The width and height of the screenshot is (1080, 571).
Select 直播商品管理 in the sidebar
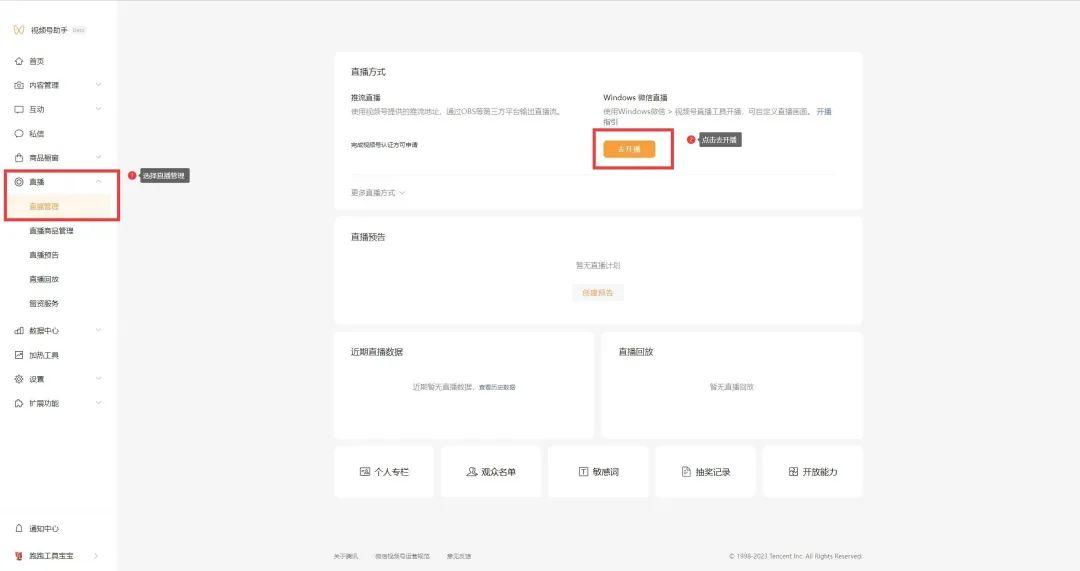tap(51, 231)
